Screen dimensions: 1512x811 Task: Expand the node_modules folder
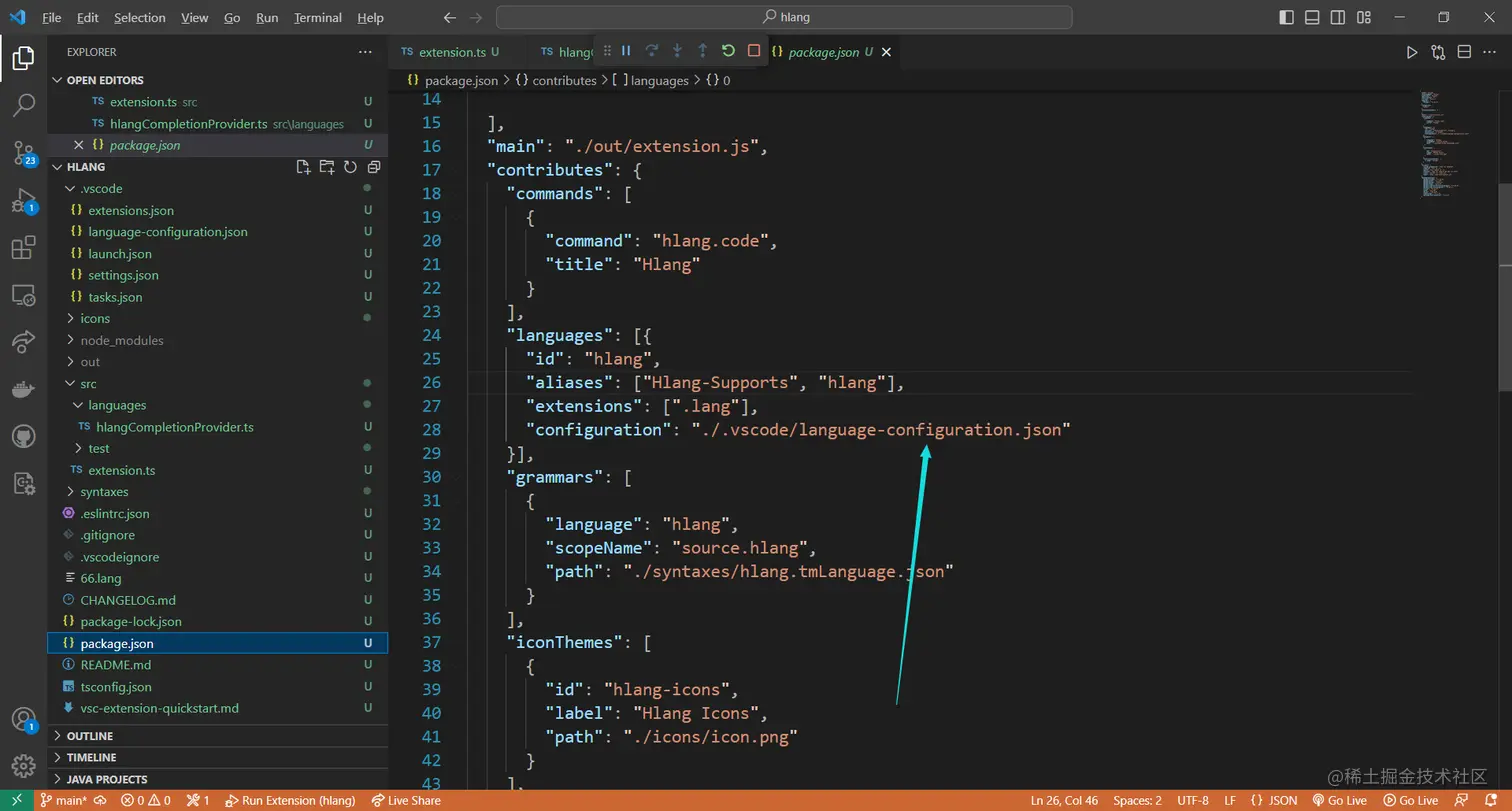pyautogui.click(x=218, y=340)
